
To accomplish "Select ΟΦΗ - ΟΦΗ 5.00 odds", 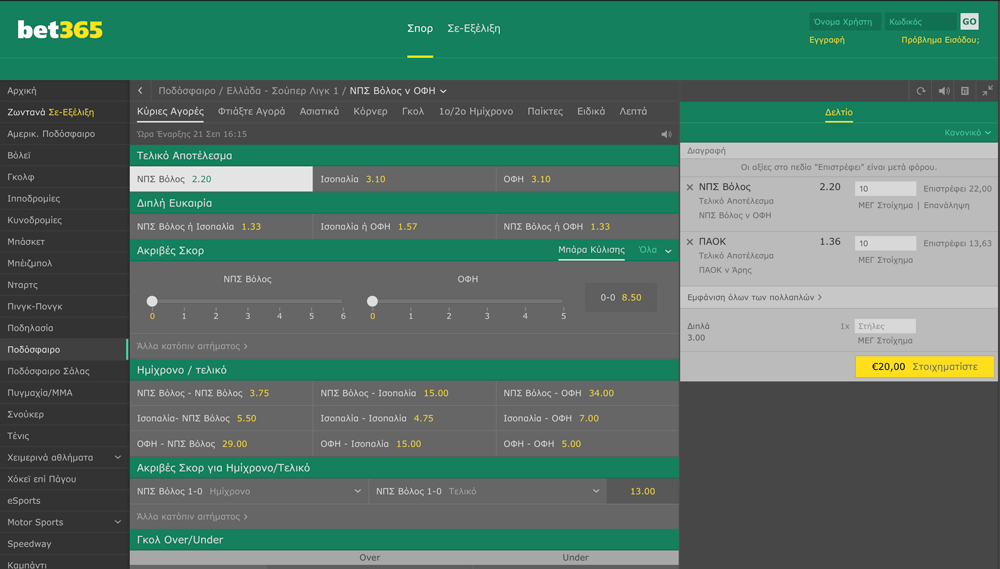I will click(587, 444).
